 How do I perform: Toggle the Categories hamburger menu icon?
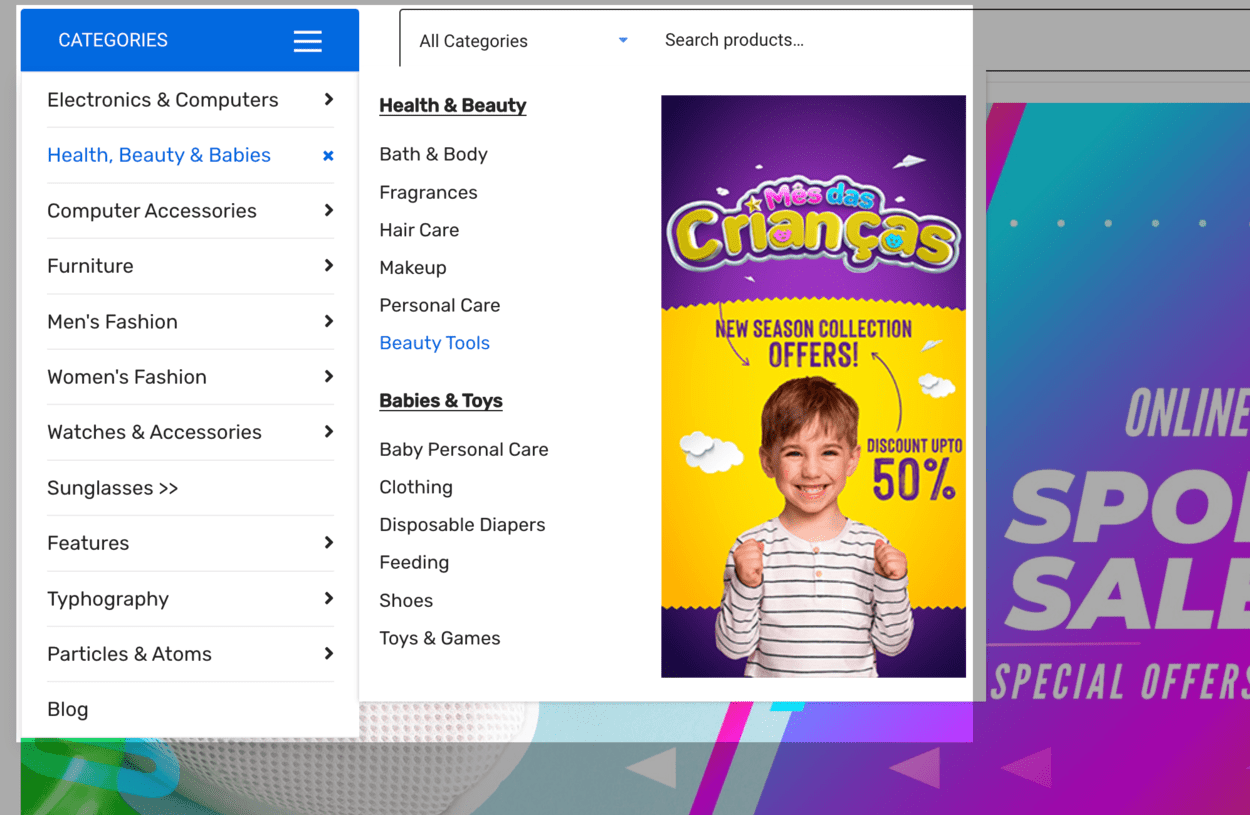pyautogui.click(x=308, y=41)
